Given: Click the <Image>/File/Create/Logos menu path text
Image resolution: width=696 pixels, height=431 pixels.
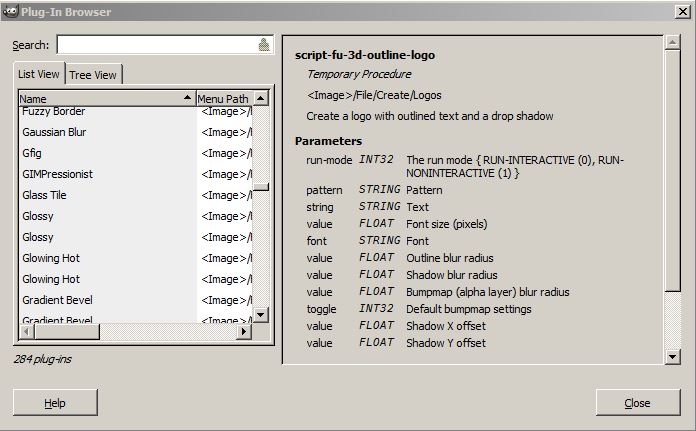Looking at the screenshot, I should (x=374, y=95).
